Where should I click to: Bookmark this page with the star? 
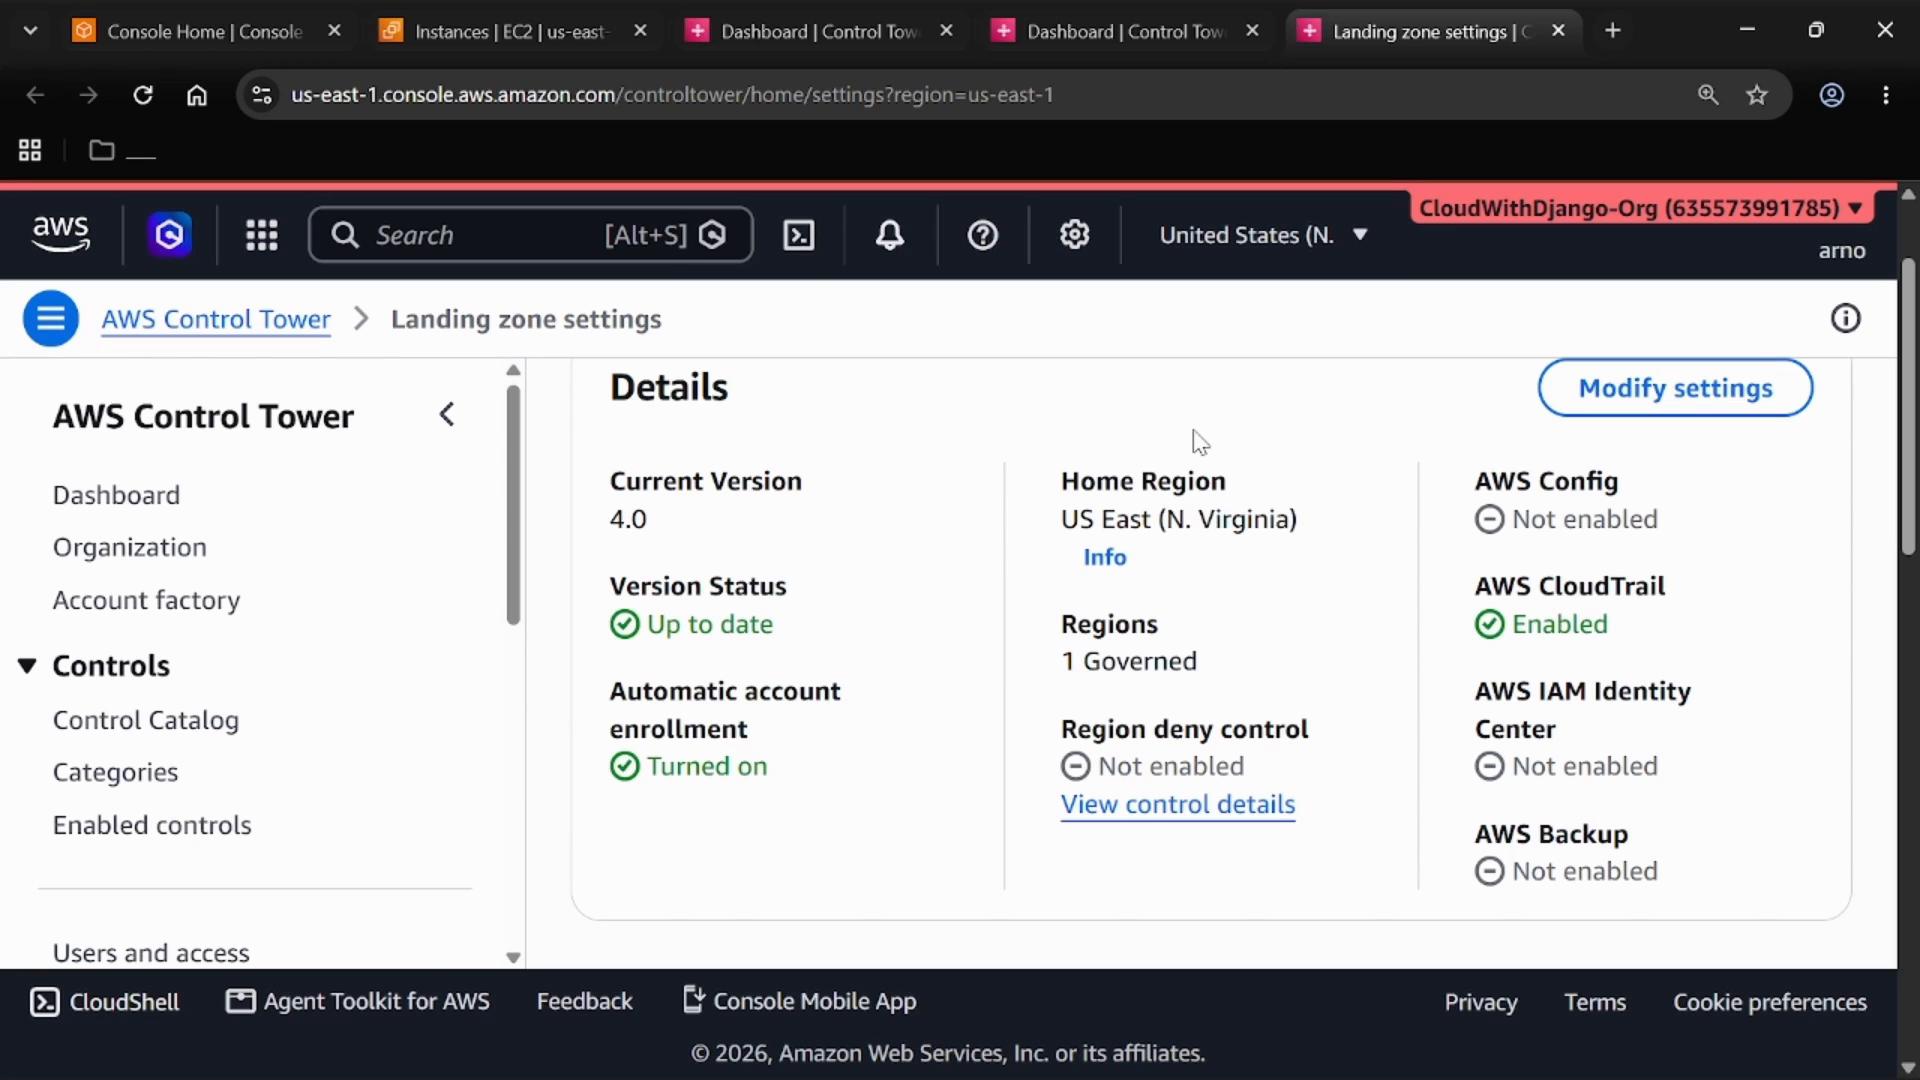(1757, 95)
